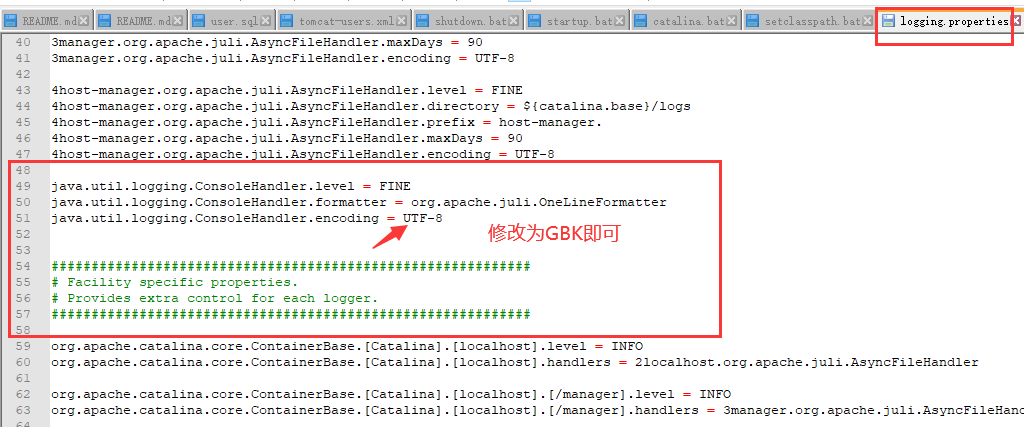Screen dimensions: 1024x427
Task: Click the '# Facility specific properties.' comment
Action: pyautogui.click(x=174, y=282)
